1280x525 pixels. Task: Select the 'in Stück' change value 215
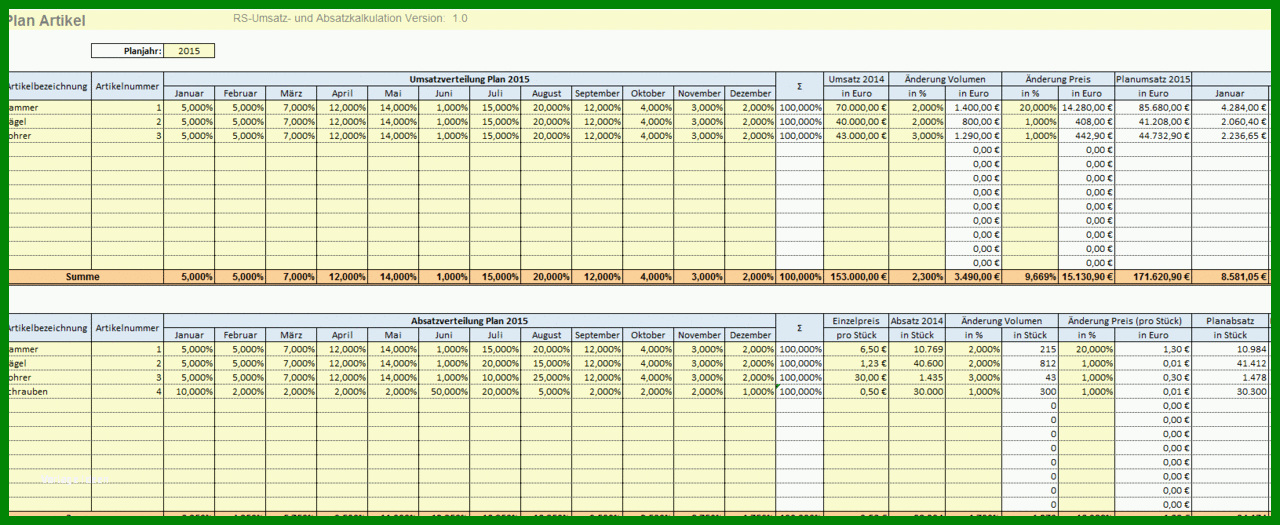pyautogui.click(x=1030, y=349)
